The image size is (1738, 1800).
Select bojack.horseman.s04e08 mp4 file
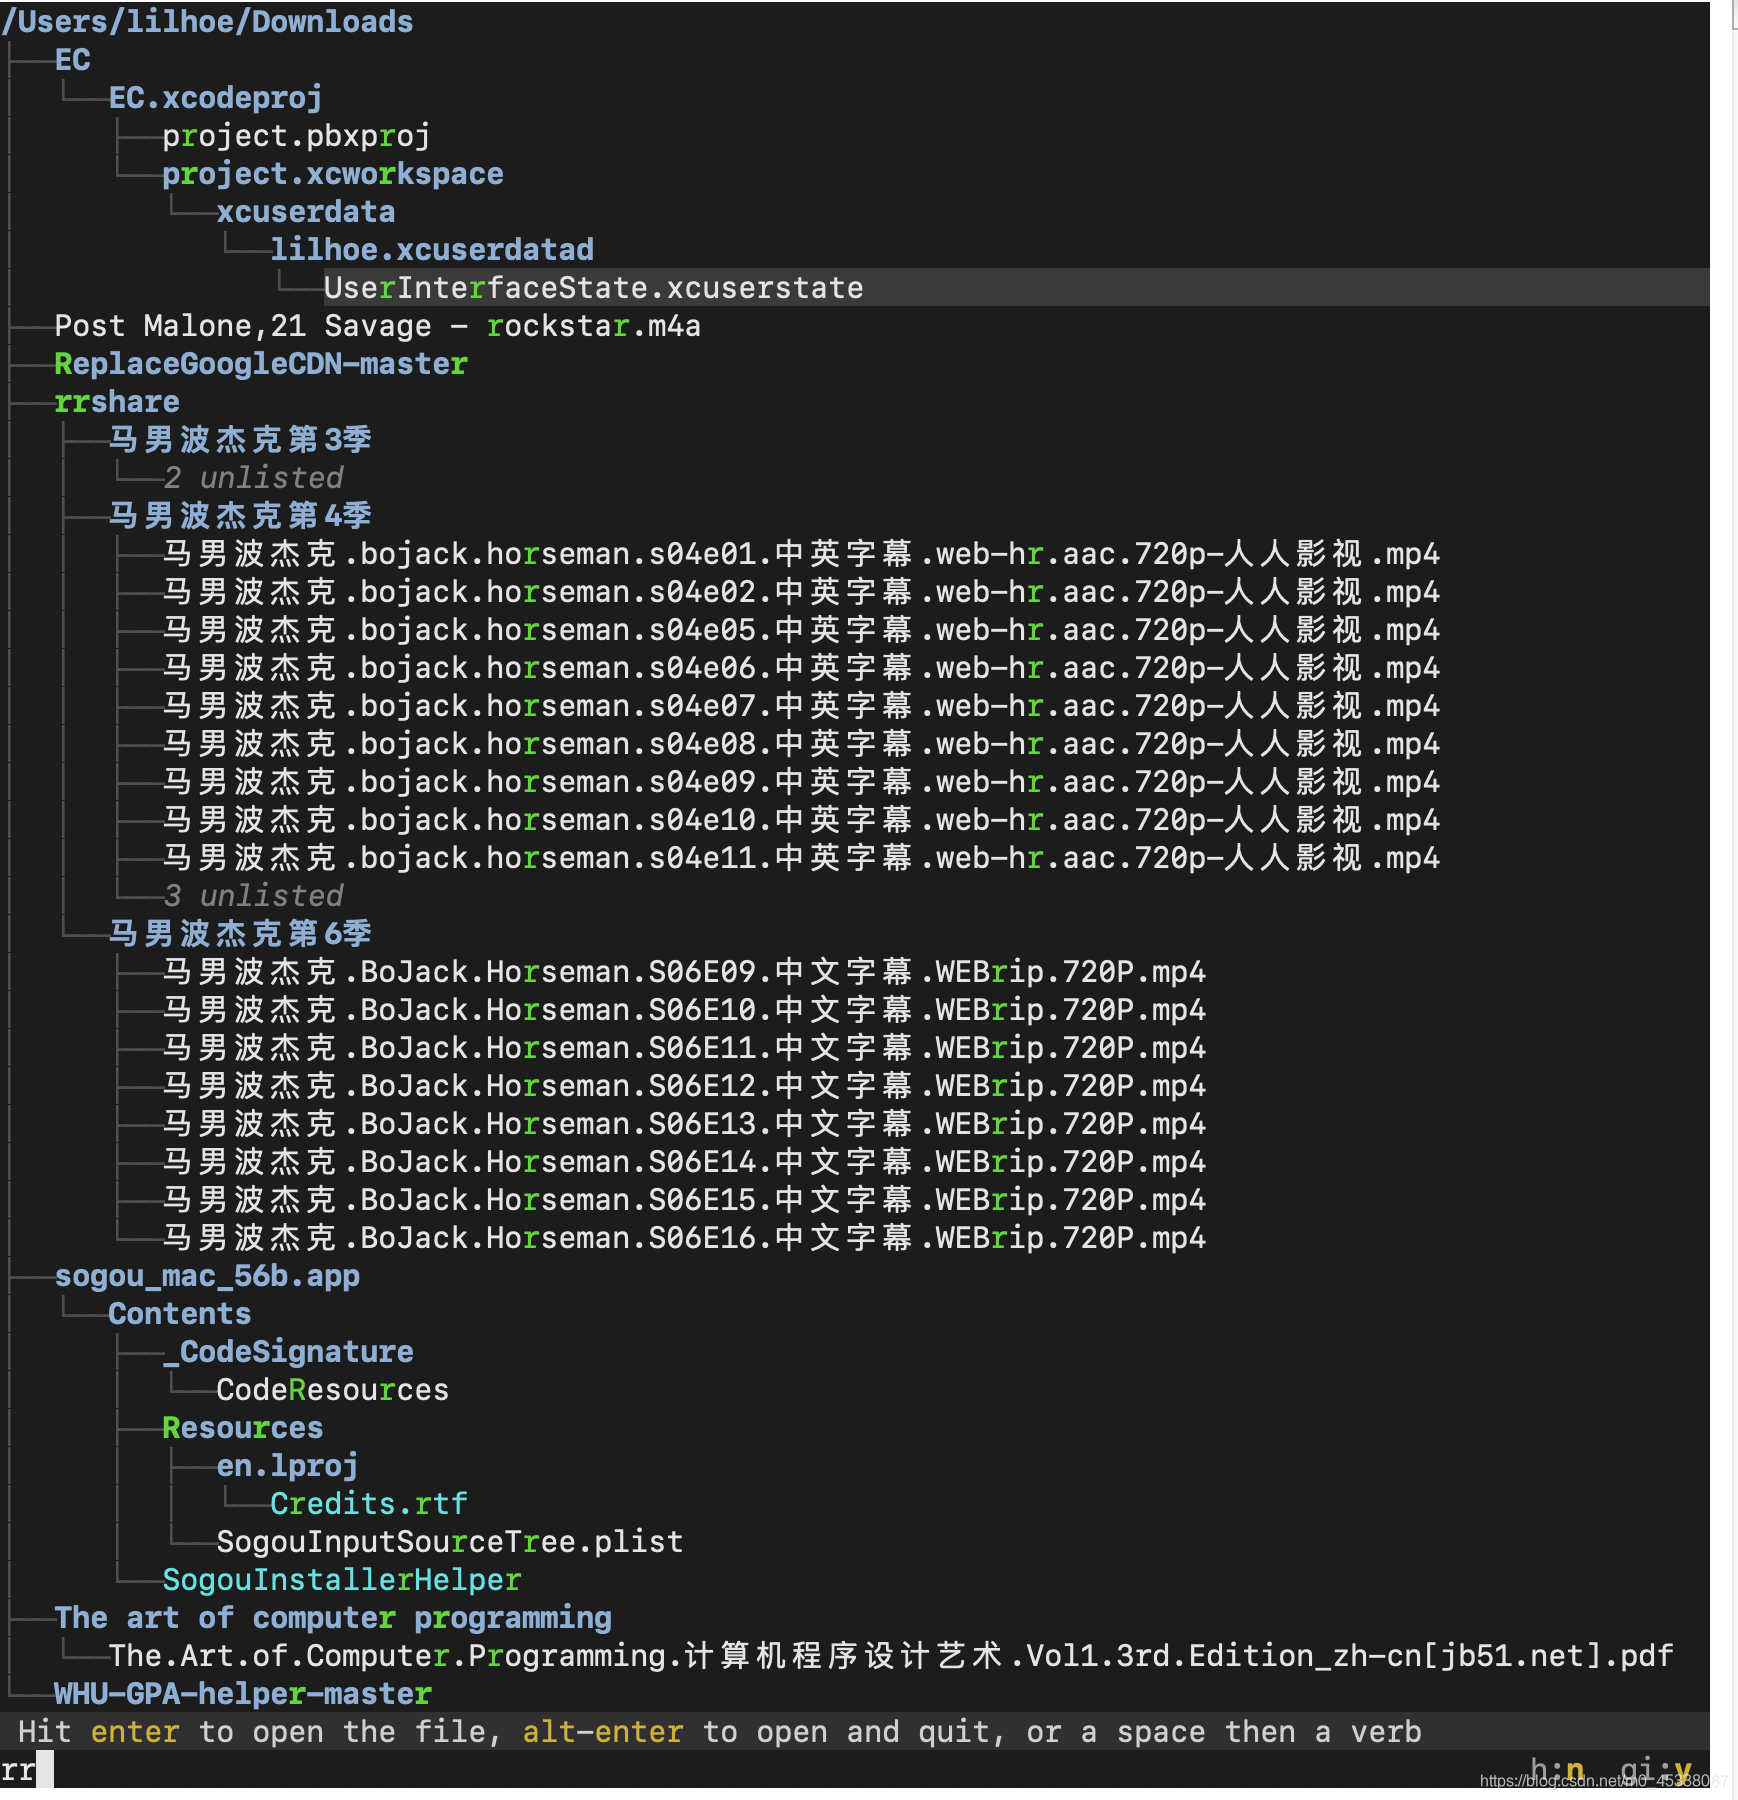click(x=800, y=744)
